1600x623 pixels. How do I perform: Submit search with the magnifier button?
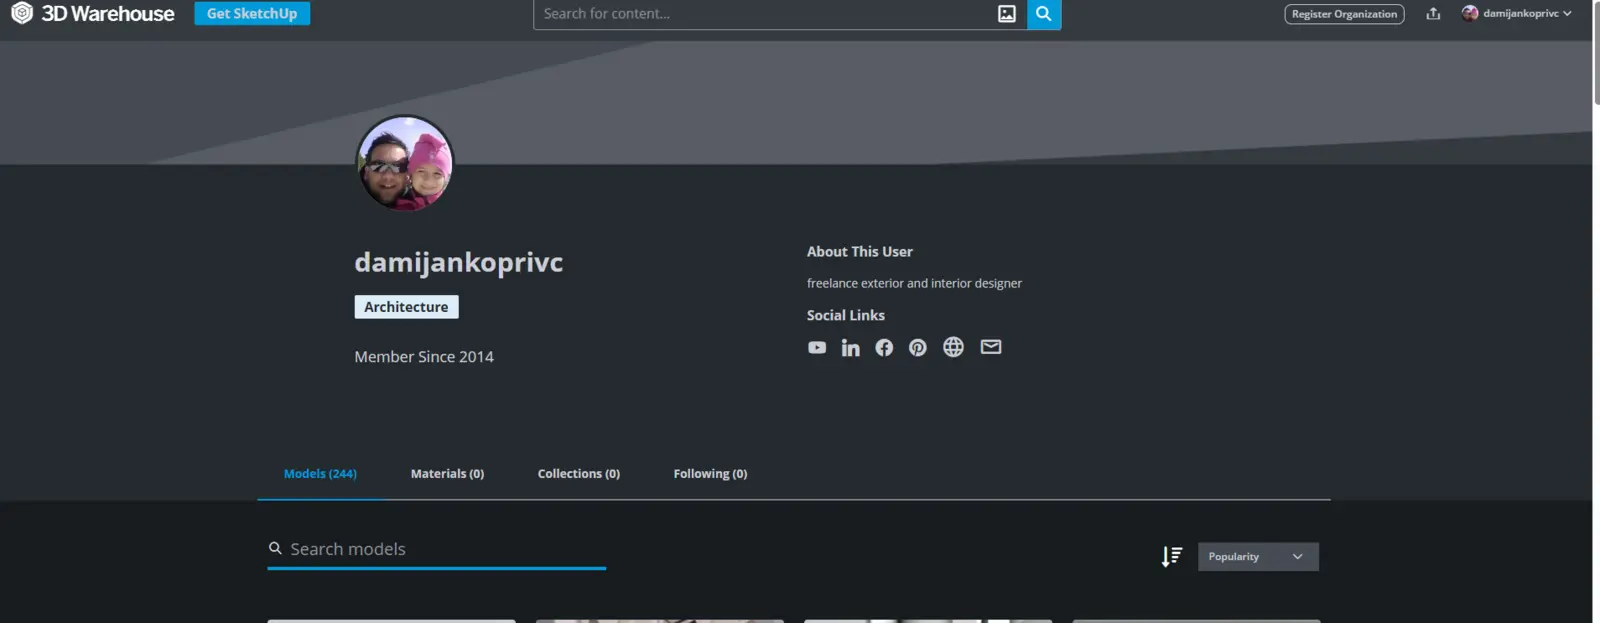pyautogui.click(x=1044, y=14)
